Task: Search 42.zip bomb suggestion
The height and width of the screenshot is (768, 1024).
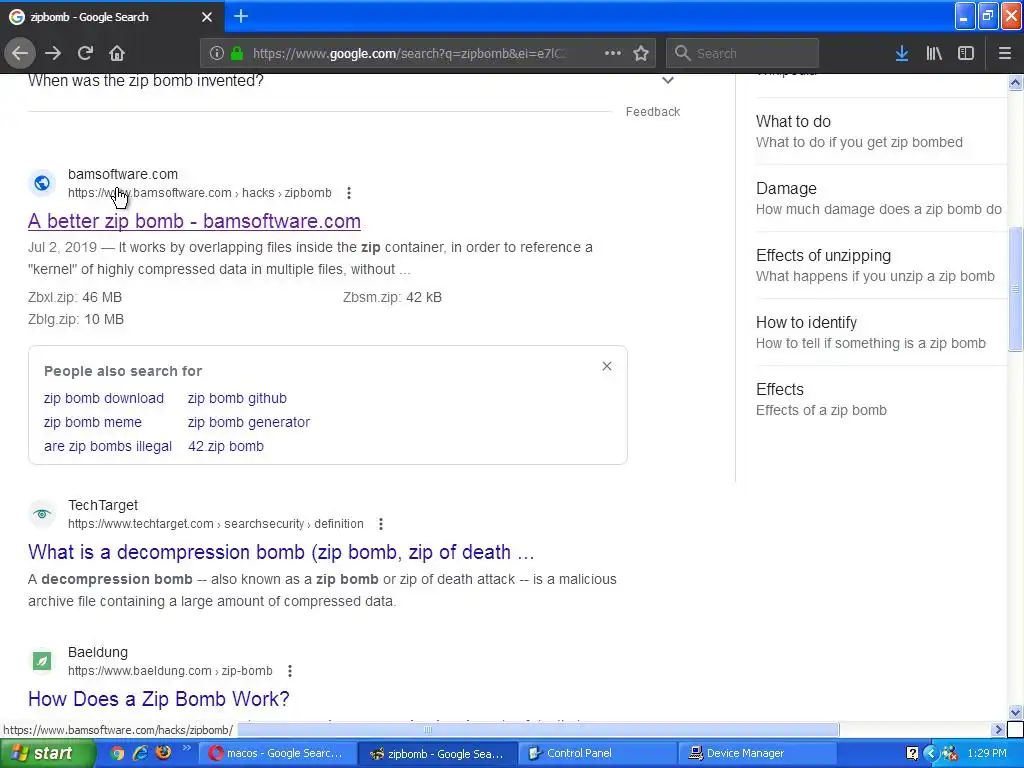Action: (x=226, y=447)
